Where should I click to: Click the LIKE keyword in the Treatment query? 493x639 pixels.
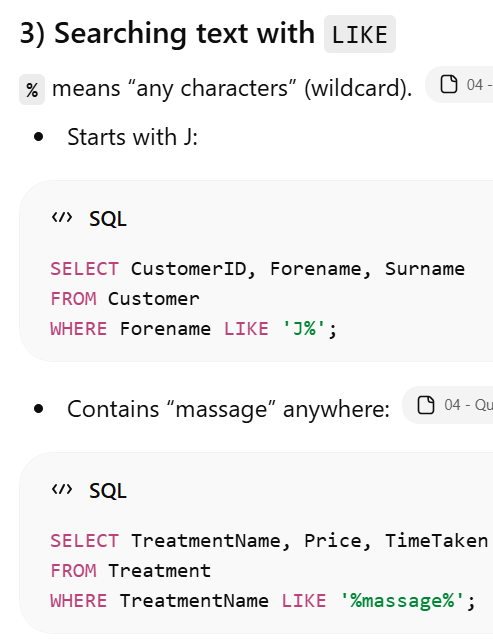tap(304, 601)
